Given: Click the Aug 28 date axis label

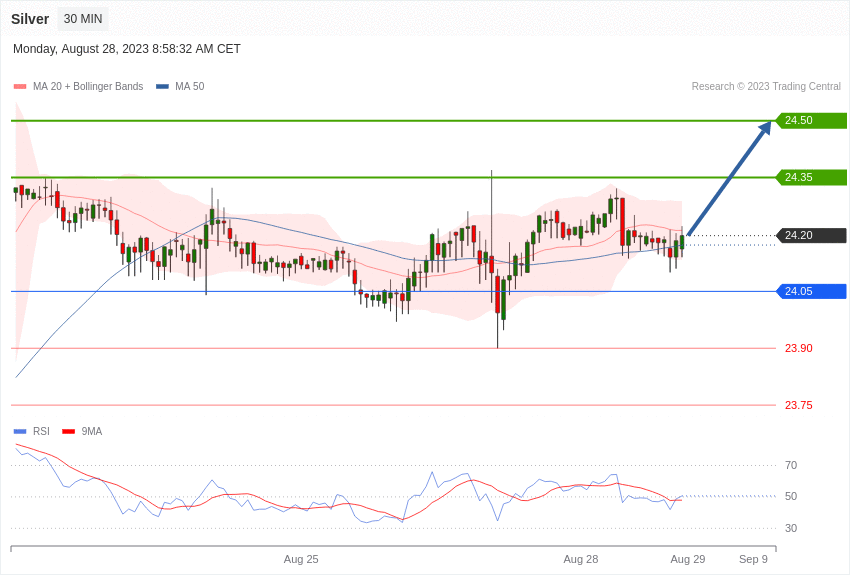Looking at the screenshot, I should [x=581, y=559].
